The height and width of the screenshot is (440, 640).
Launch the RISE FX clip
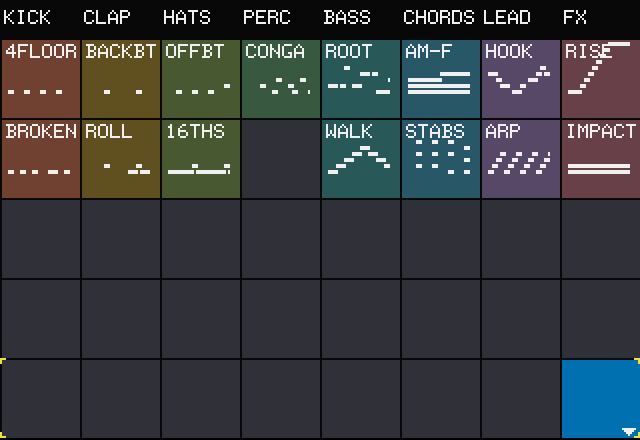pyautogui.click(x=601, y=79)
